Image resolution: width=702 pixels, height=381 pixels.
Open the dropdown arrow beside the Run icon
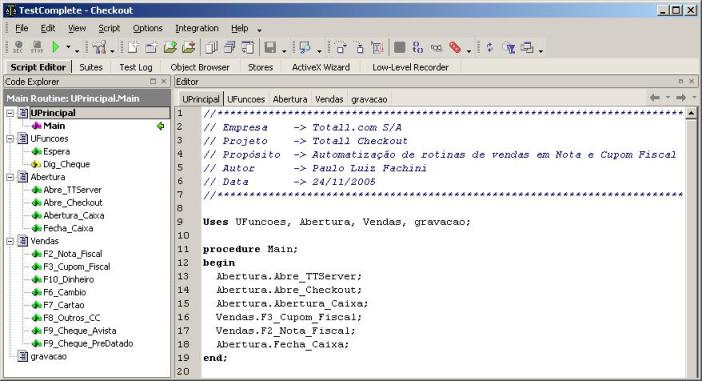point(68,47)
